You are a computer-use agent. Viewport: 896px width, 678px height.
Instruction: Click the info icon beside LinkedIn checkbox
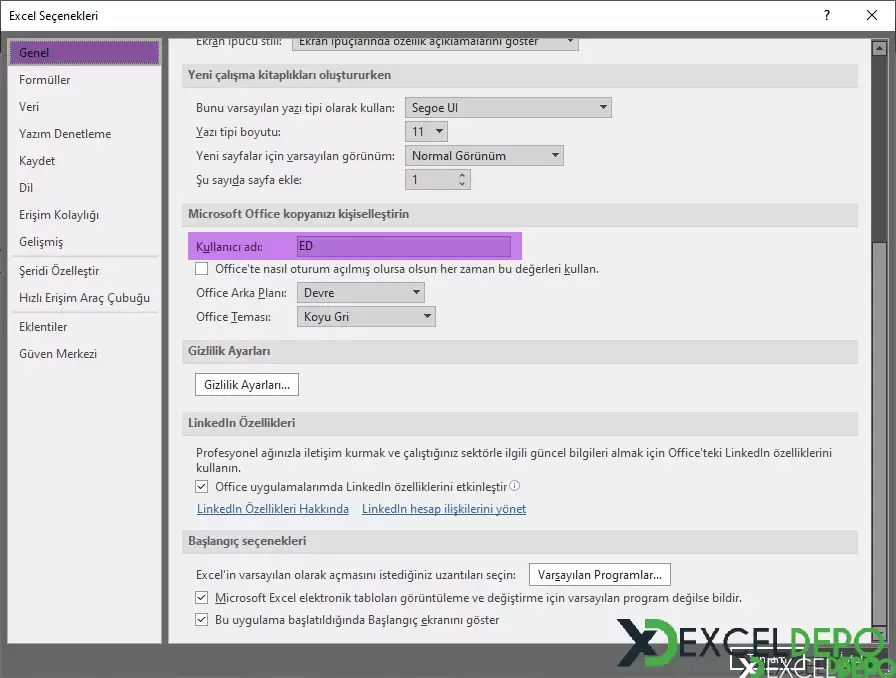point(515,486)
